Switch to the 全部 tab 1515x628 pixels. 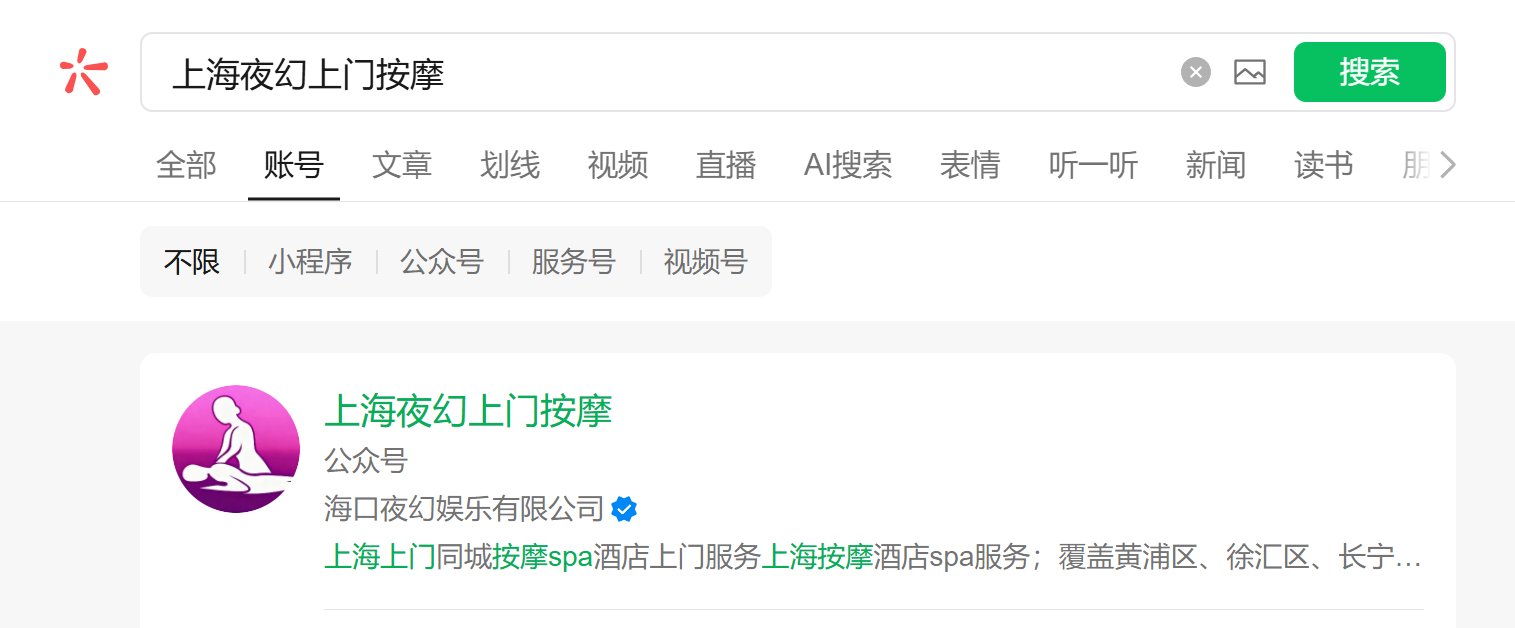(186, 165)
